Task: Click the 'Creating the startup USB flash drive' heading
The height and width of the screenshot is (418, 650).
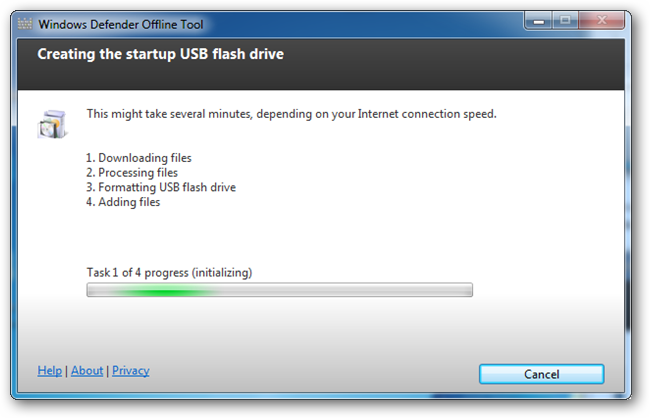Action: [x=160, y=54]
